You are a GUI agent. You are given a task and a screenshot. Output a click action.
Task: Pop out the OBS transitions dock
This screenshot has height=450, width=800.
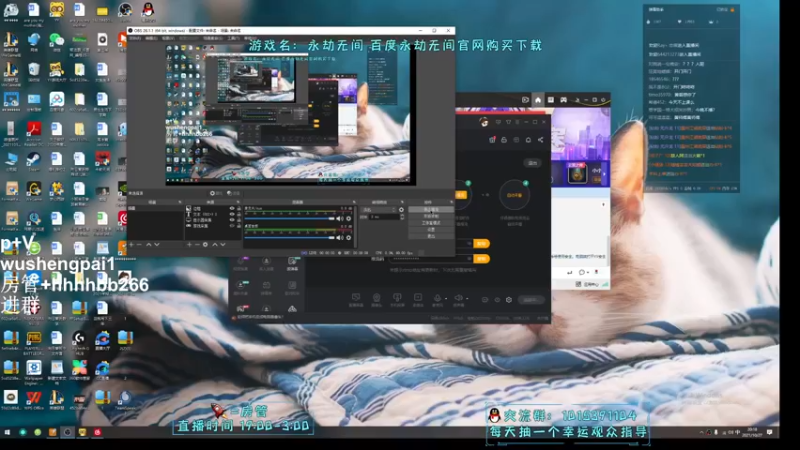point(403,202)
